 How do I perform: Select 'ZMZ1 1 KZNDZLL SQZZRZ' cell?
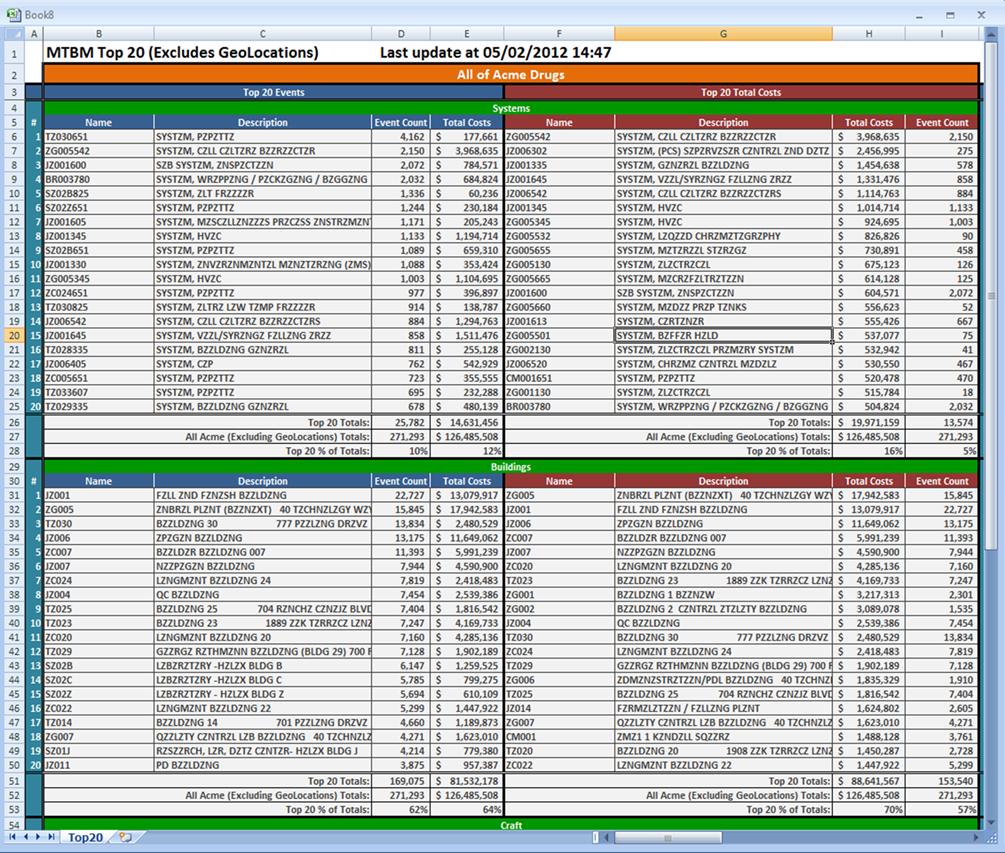pos(723,737)
